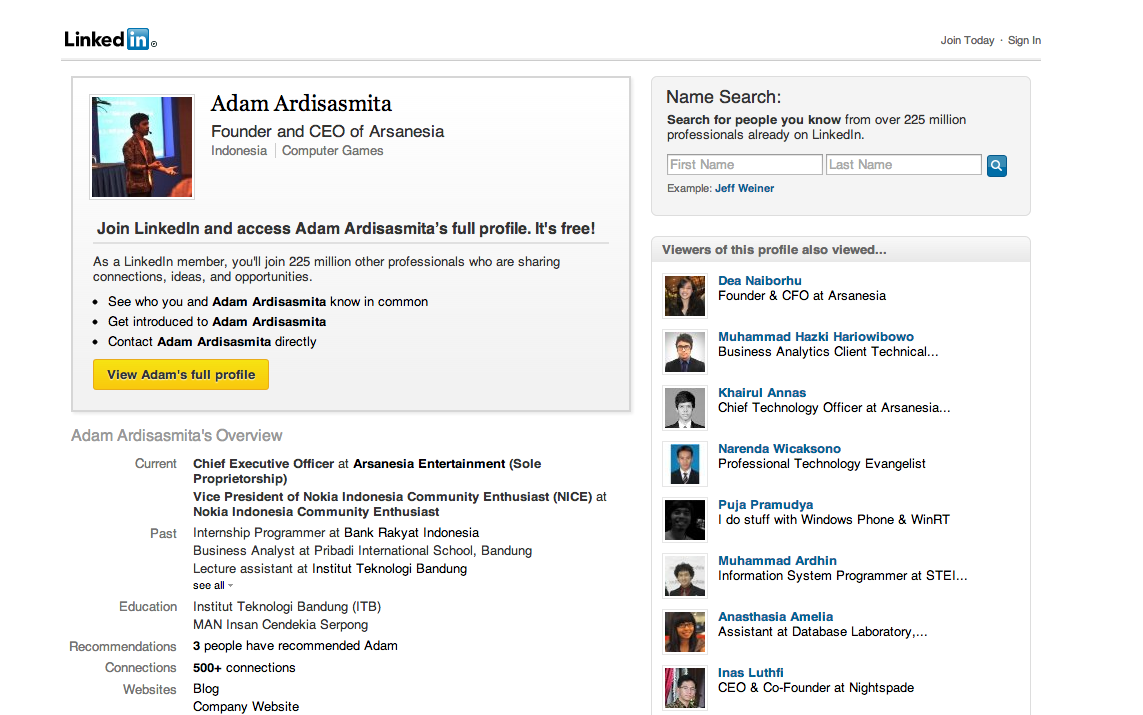Open Muhammad Ardhin's profile name link
This screenshot has width=1143, height=715.
click(x=777, y=561)
